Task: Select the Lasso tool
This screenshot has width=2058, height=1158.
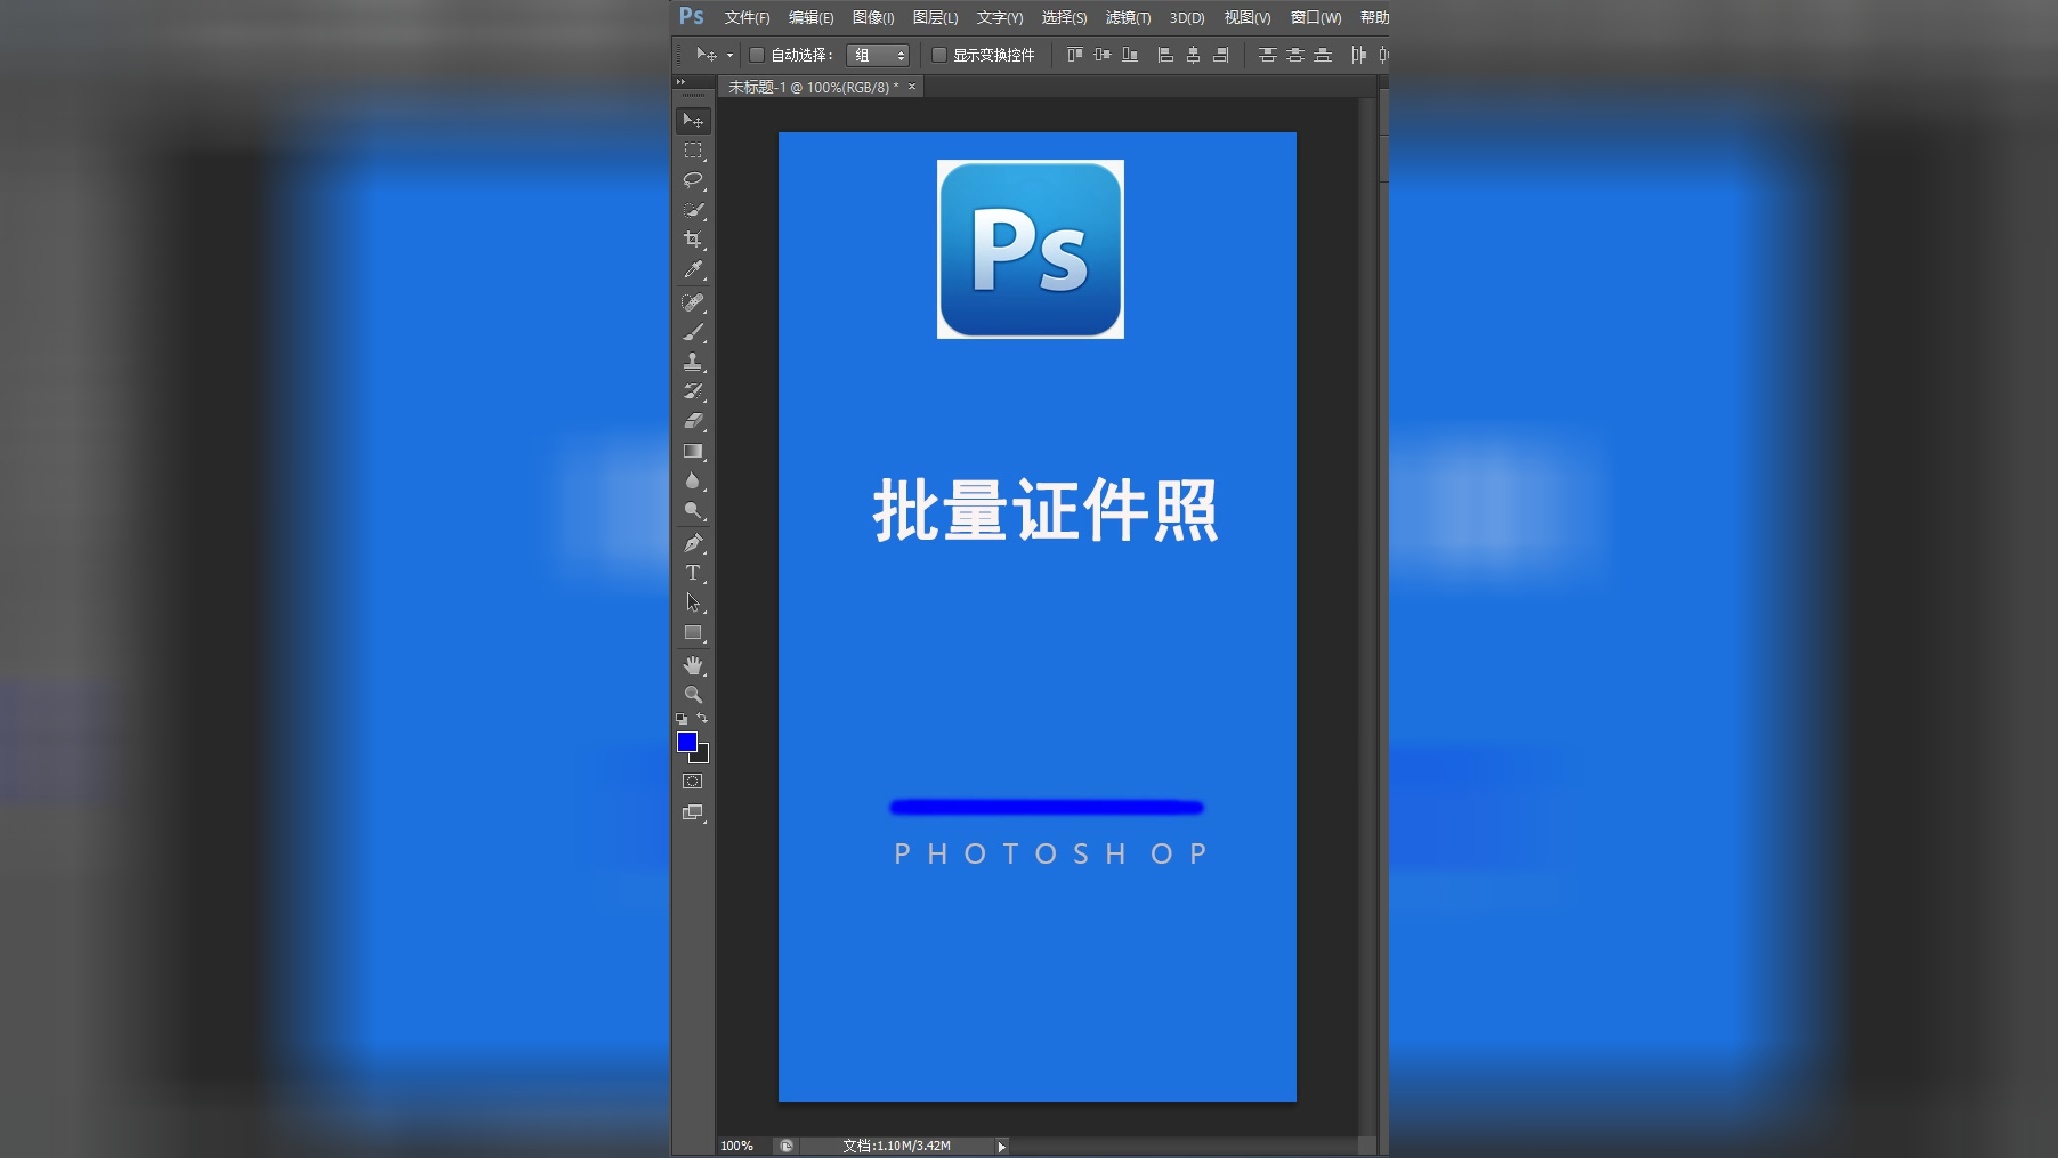Action: [x=693, y=180]
